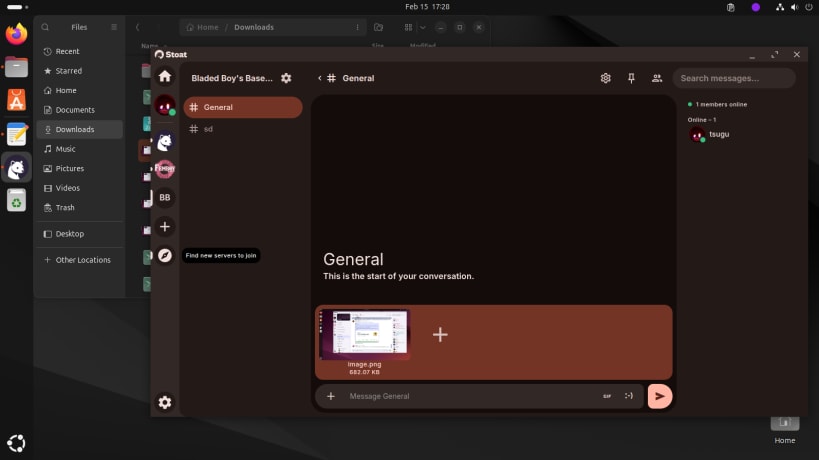Show pinned messages with pin icon
The image size is (819, 460).
[631, 78]
